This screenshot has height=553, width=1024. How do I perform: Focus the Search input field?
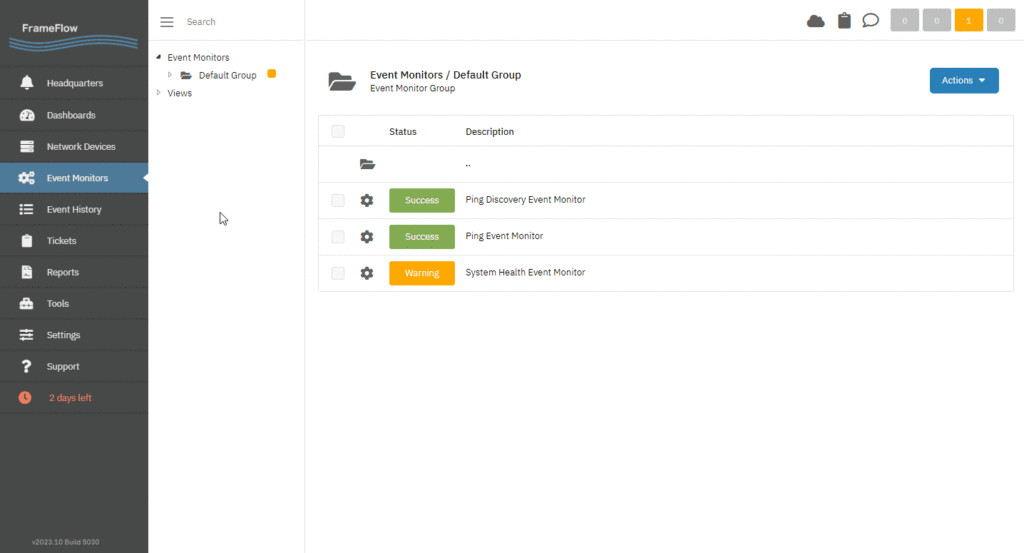(242, 22)
